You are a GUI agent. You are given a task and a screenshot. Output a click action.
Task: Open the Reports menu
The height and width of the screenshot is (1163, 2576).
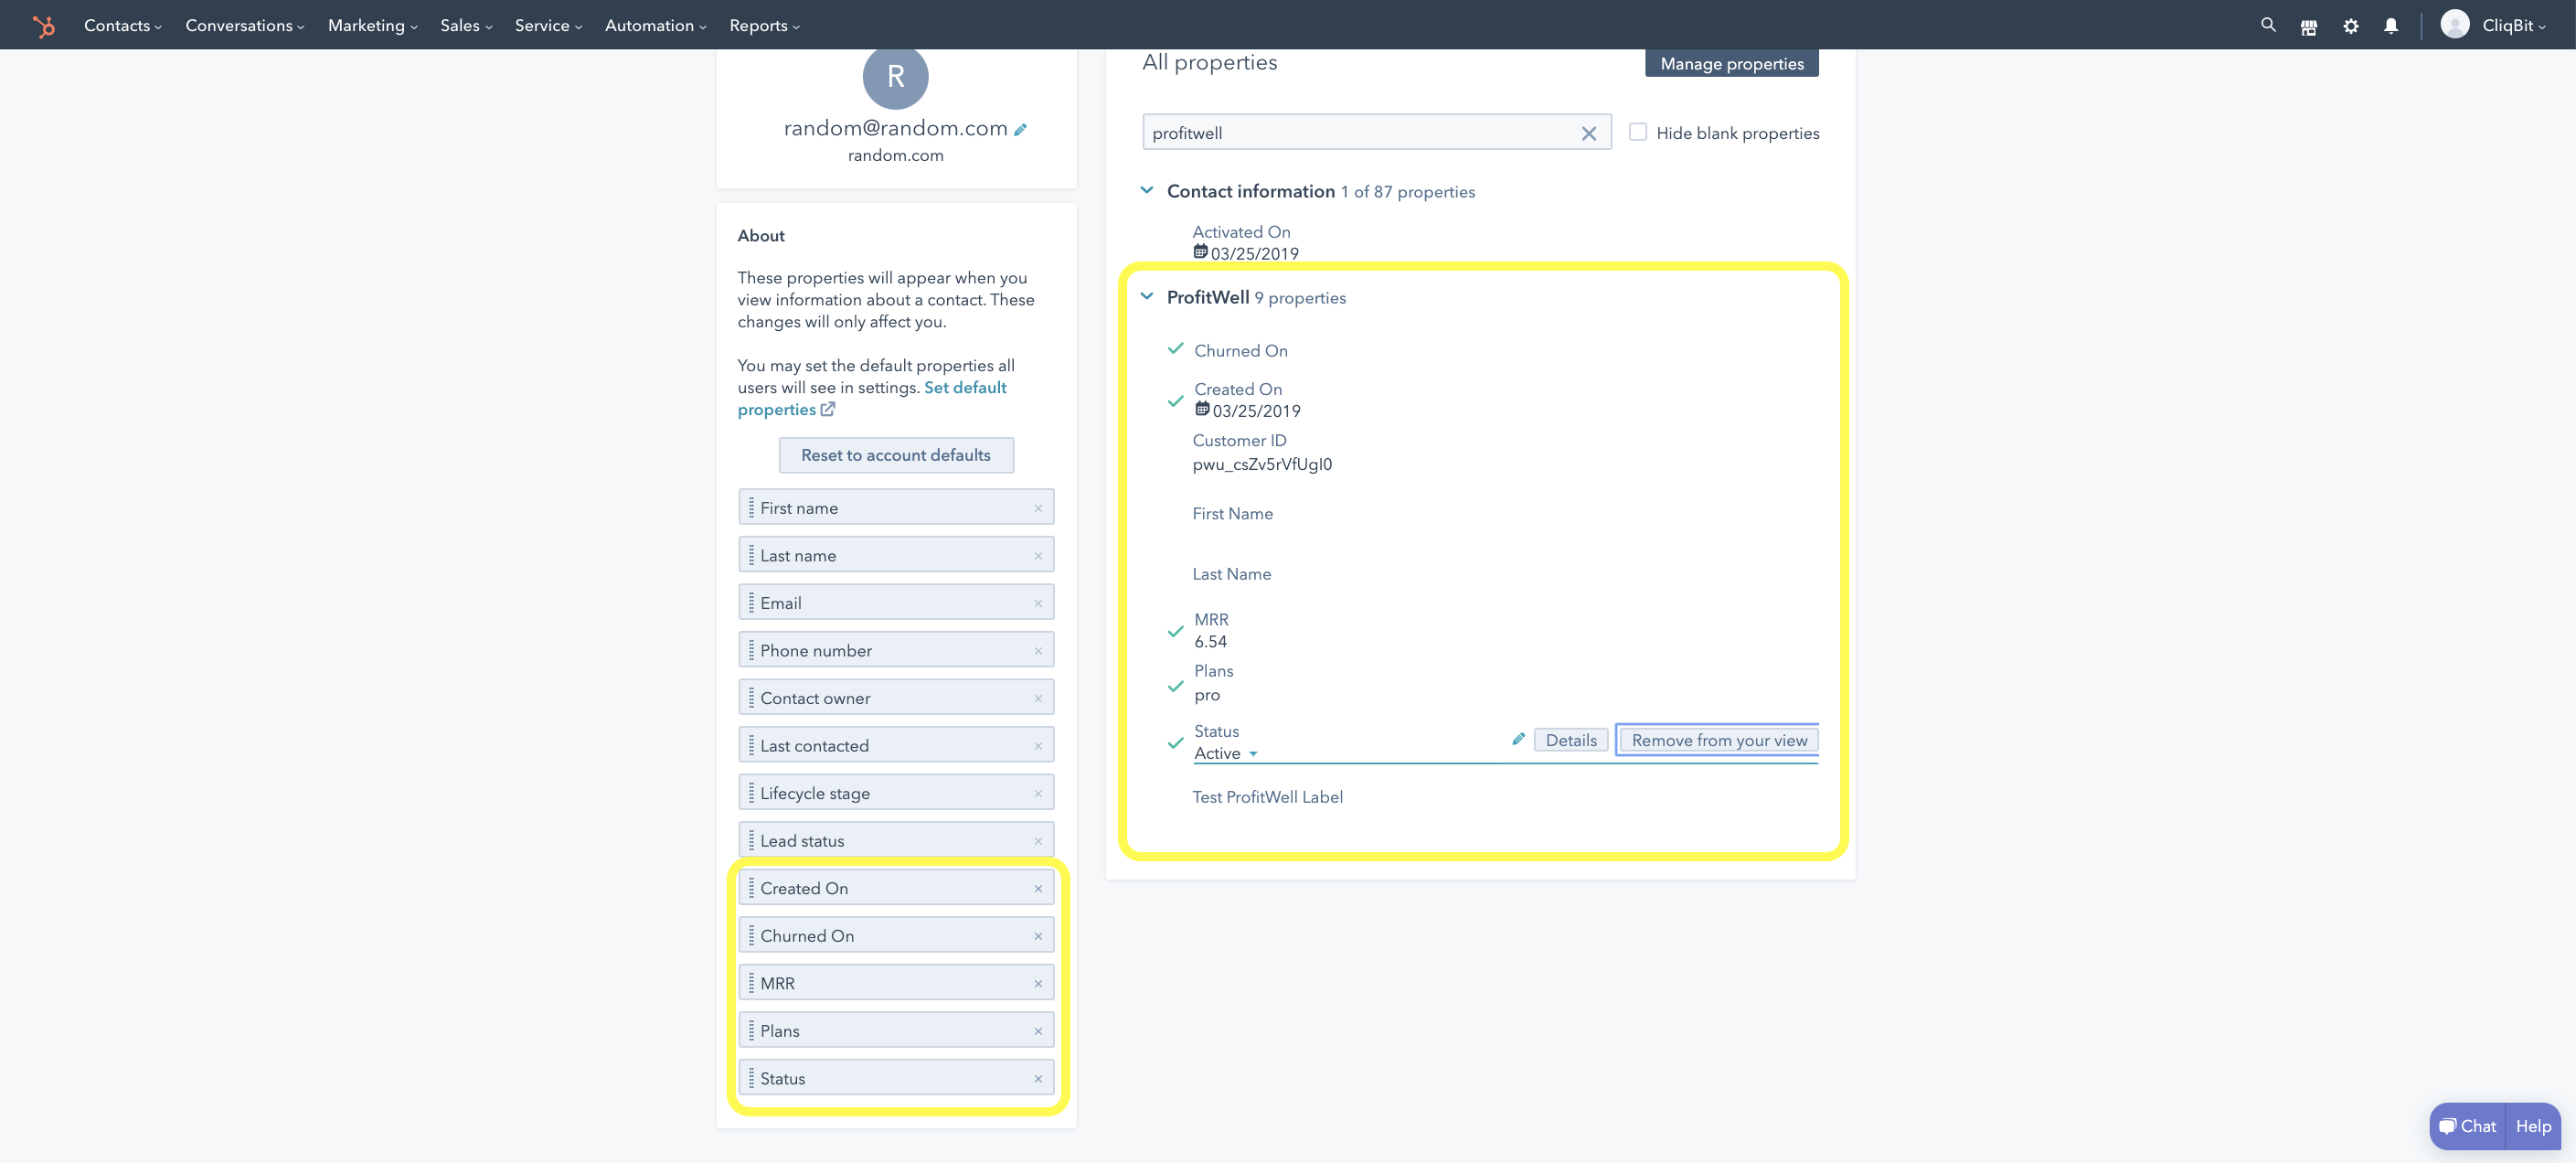[764, 25]
